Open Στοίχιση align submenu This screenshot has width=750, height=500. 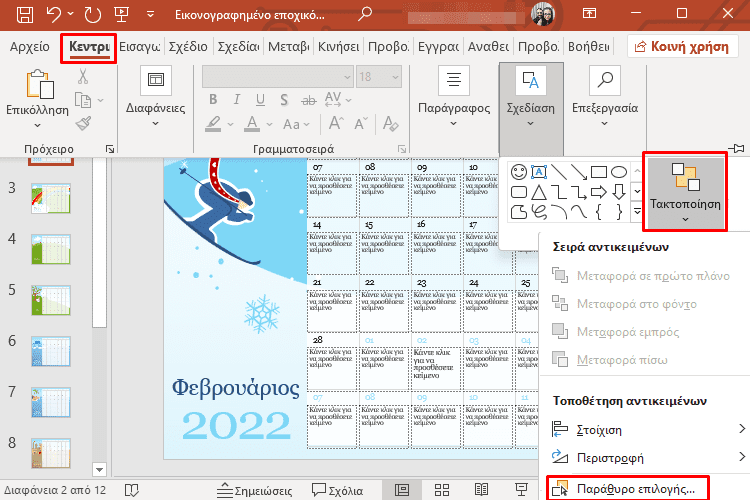pos(649,430)
